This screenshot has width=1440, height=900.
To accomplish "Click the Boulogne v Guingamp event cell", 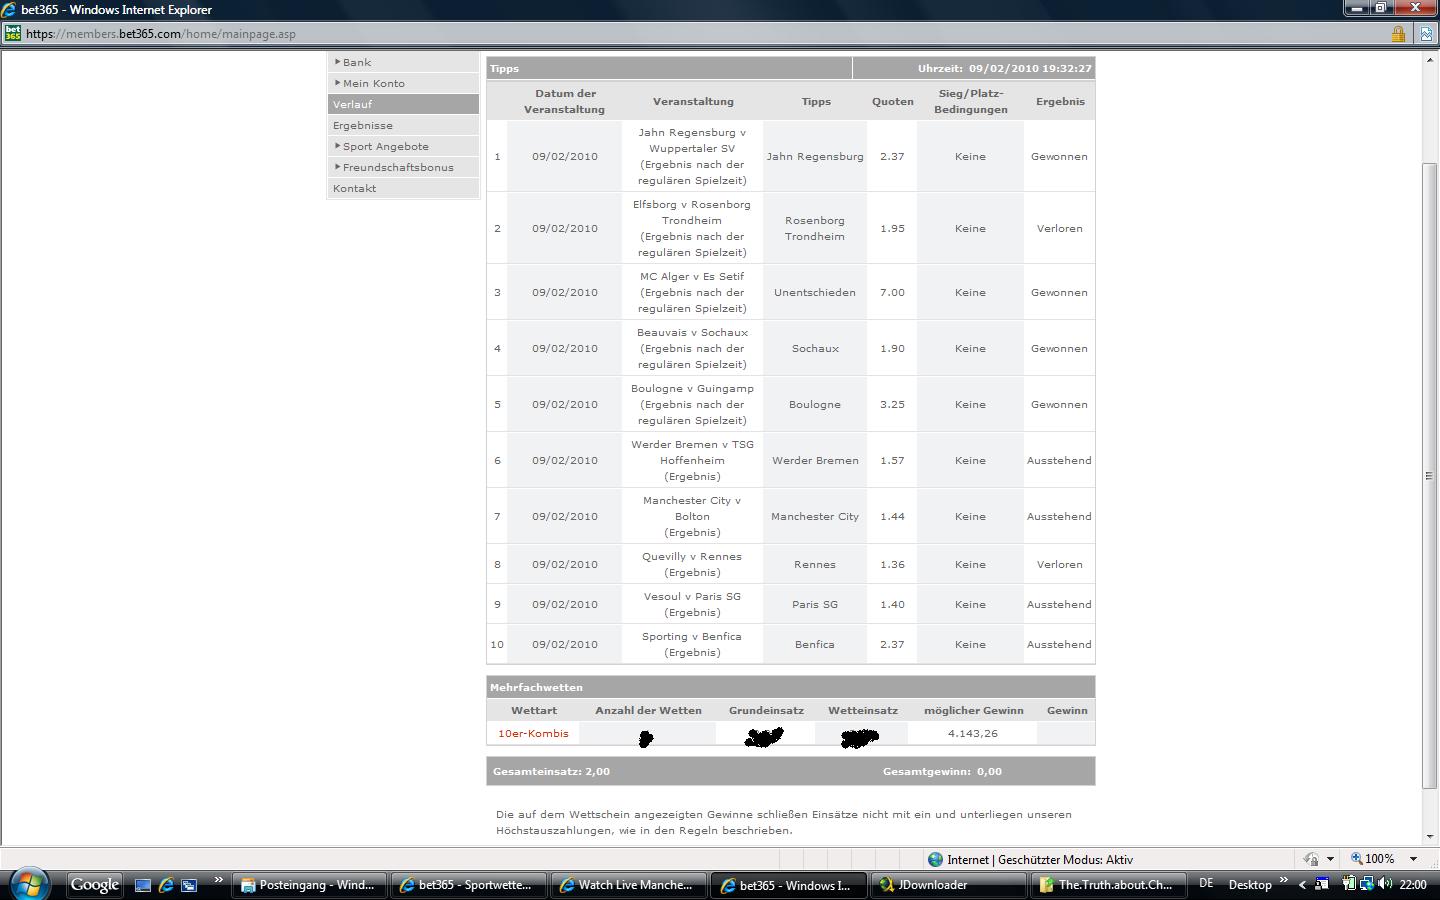I will [x=692, y=404].
